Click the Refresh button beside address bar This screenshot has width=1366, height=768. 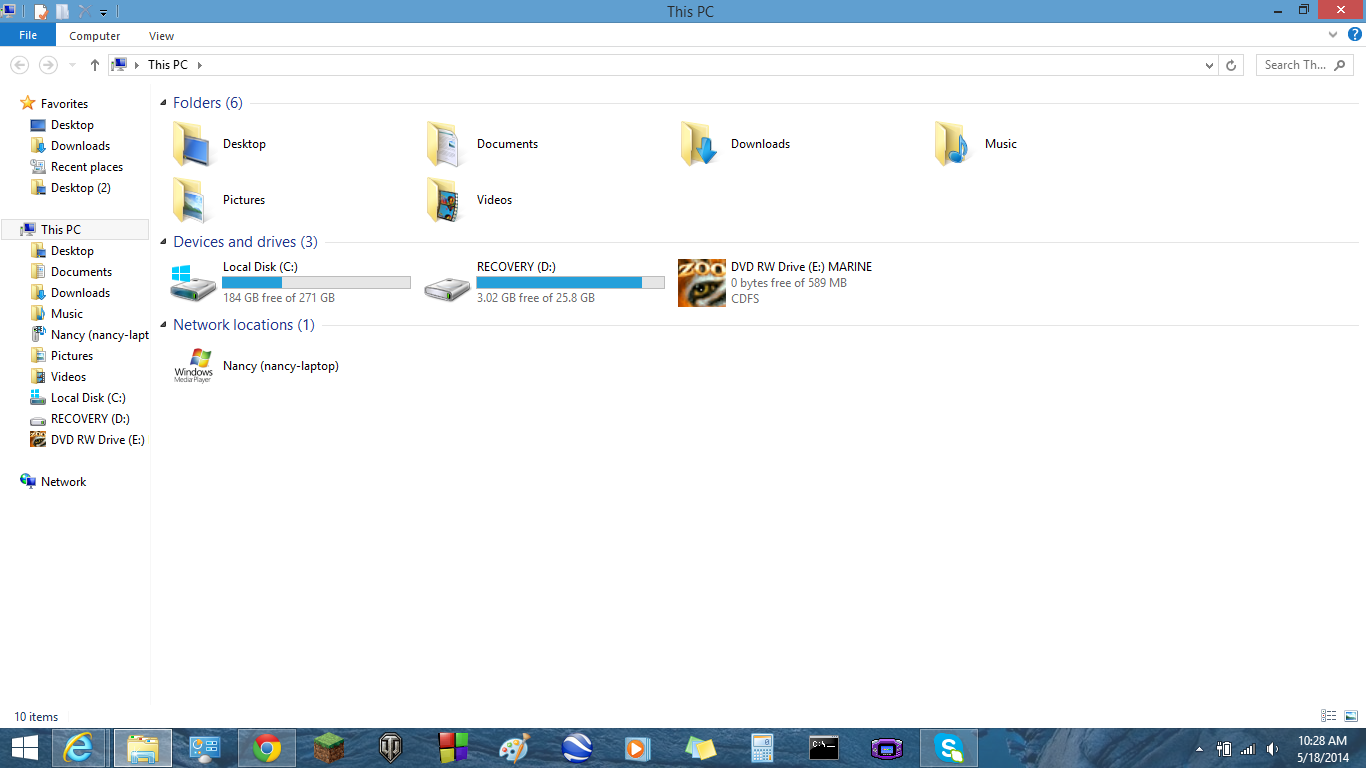[1231, 65]
